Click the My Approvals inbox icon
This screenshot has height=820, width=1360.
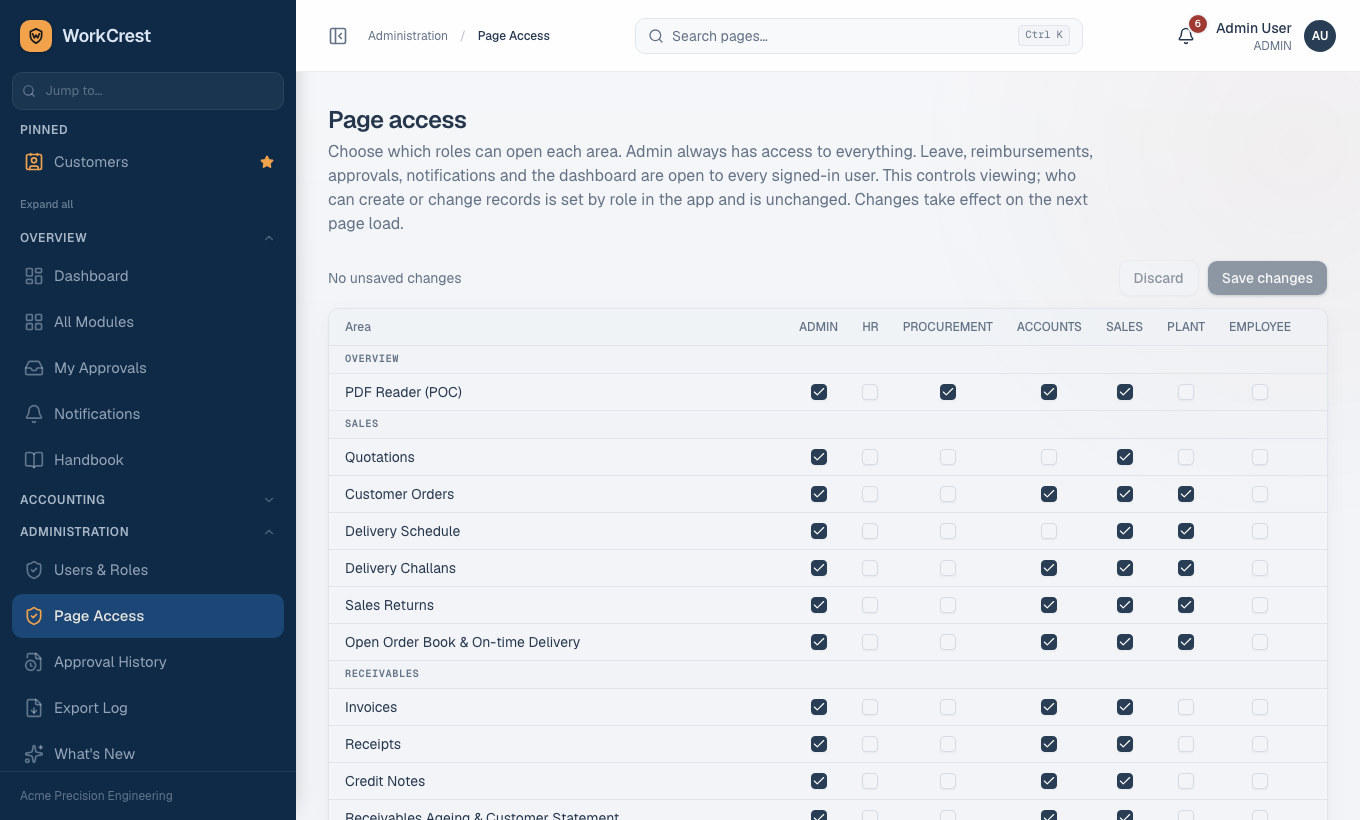pyautogui.click(x=34, y=368)
